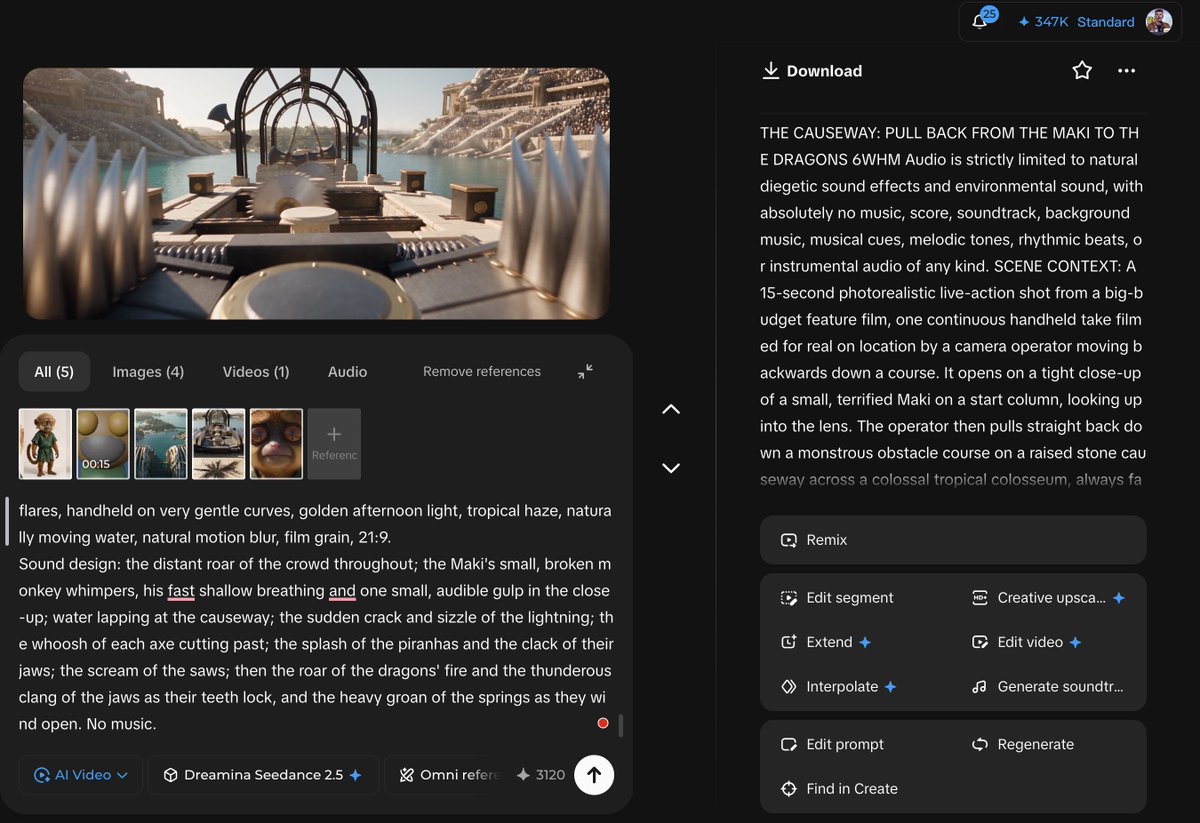This screenshot has width=1200, height=823.
Task: Click the generated video preview
Action: (x=316, y=193)
